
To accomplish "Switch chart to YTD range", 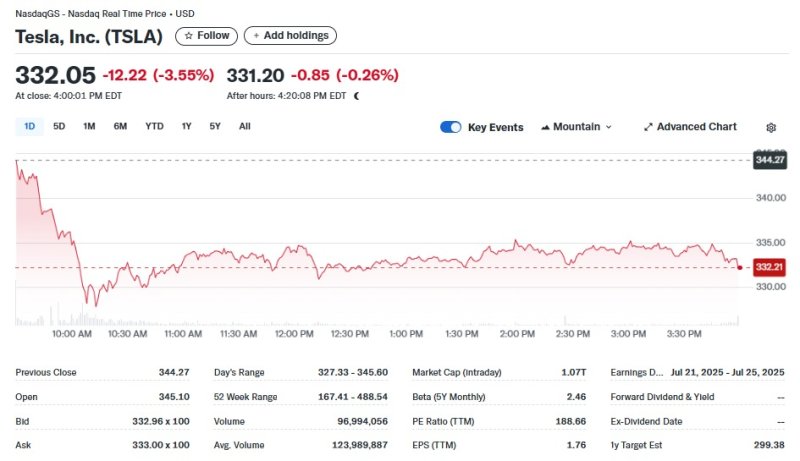I will coord(154,126).
